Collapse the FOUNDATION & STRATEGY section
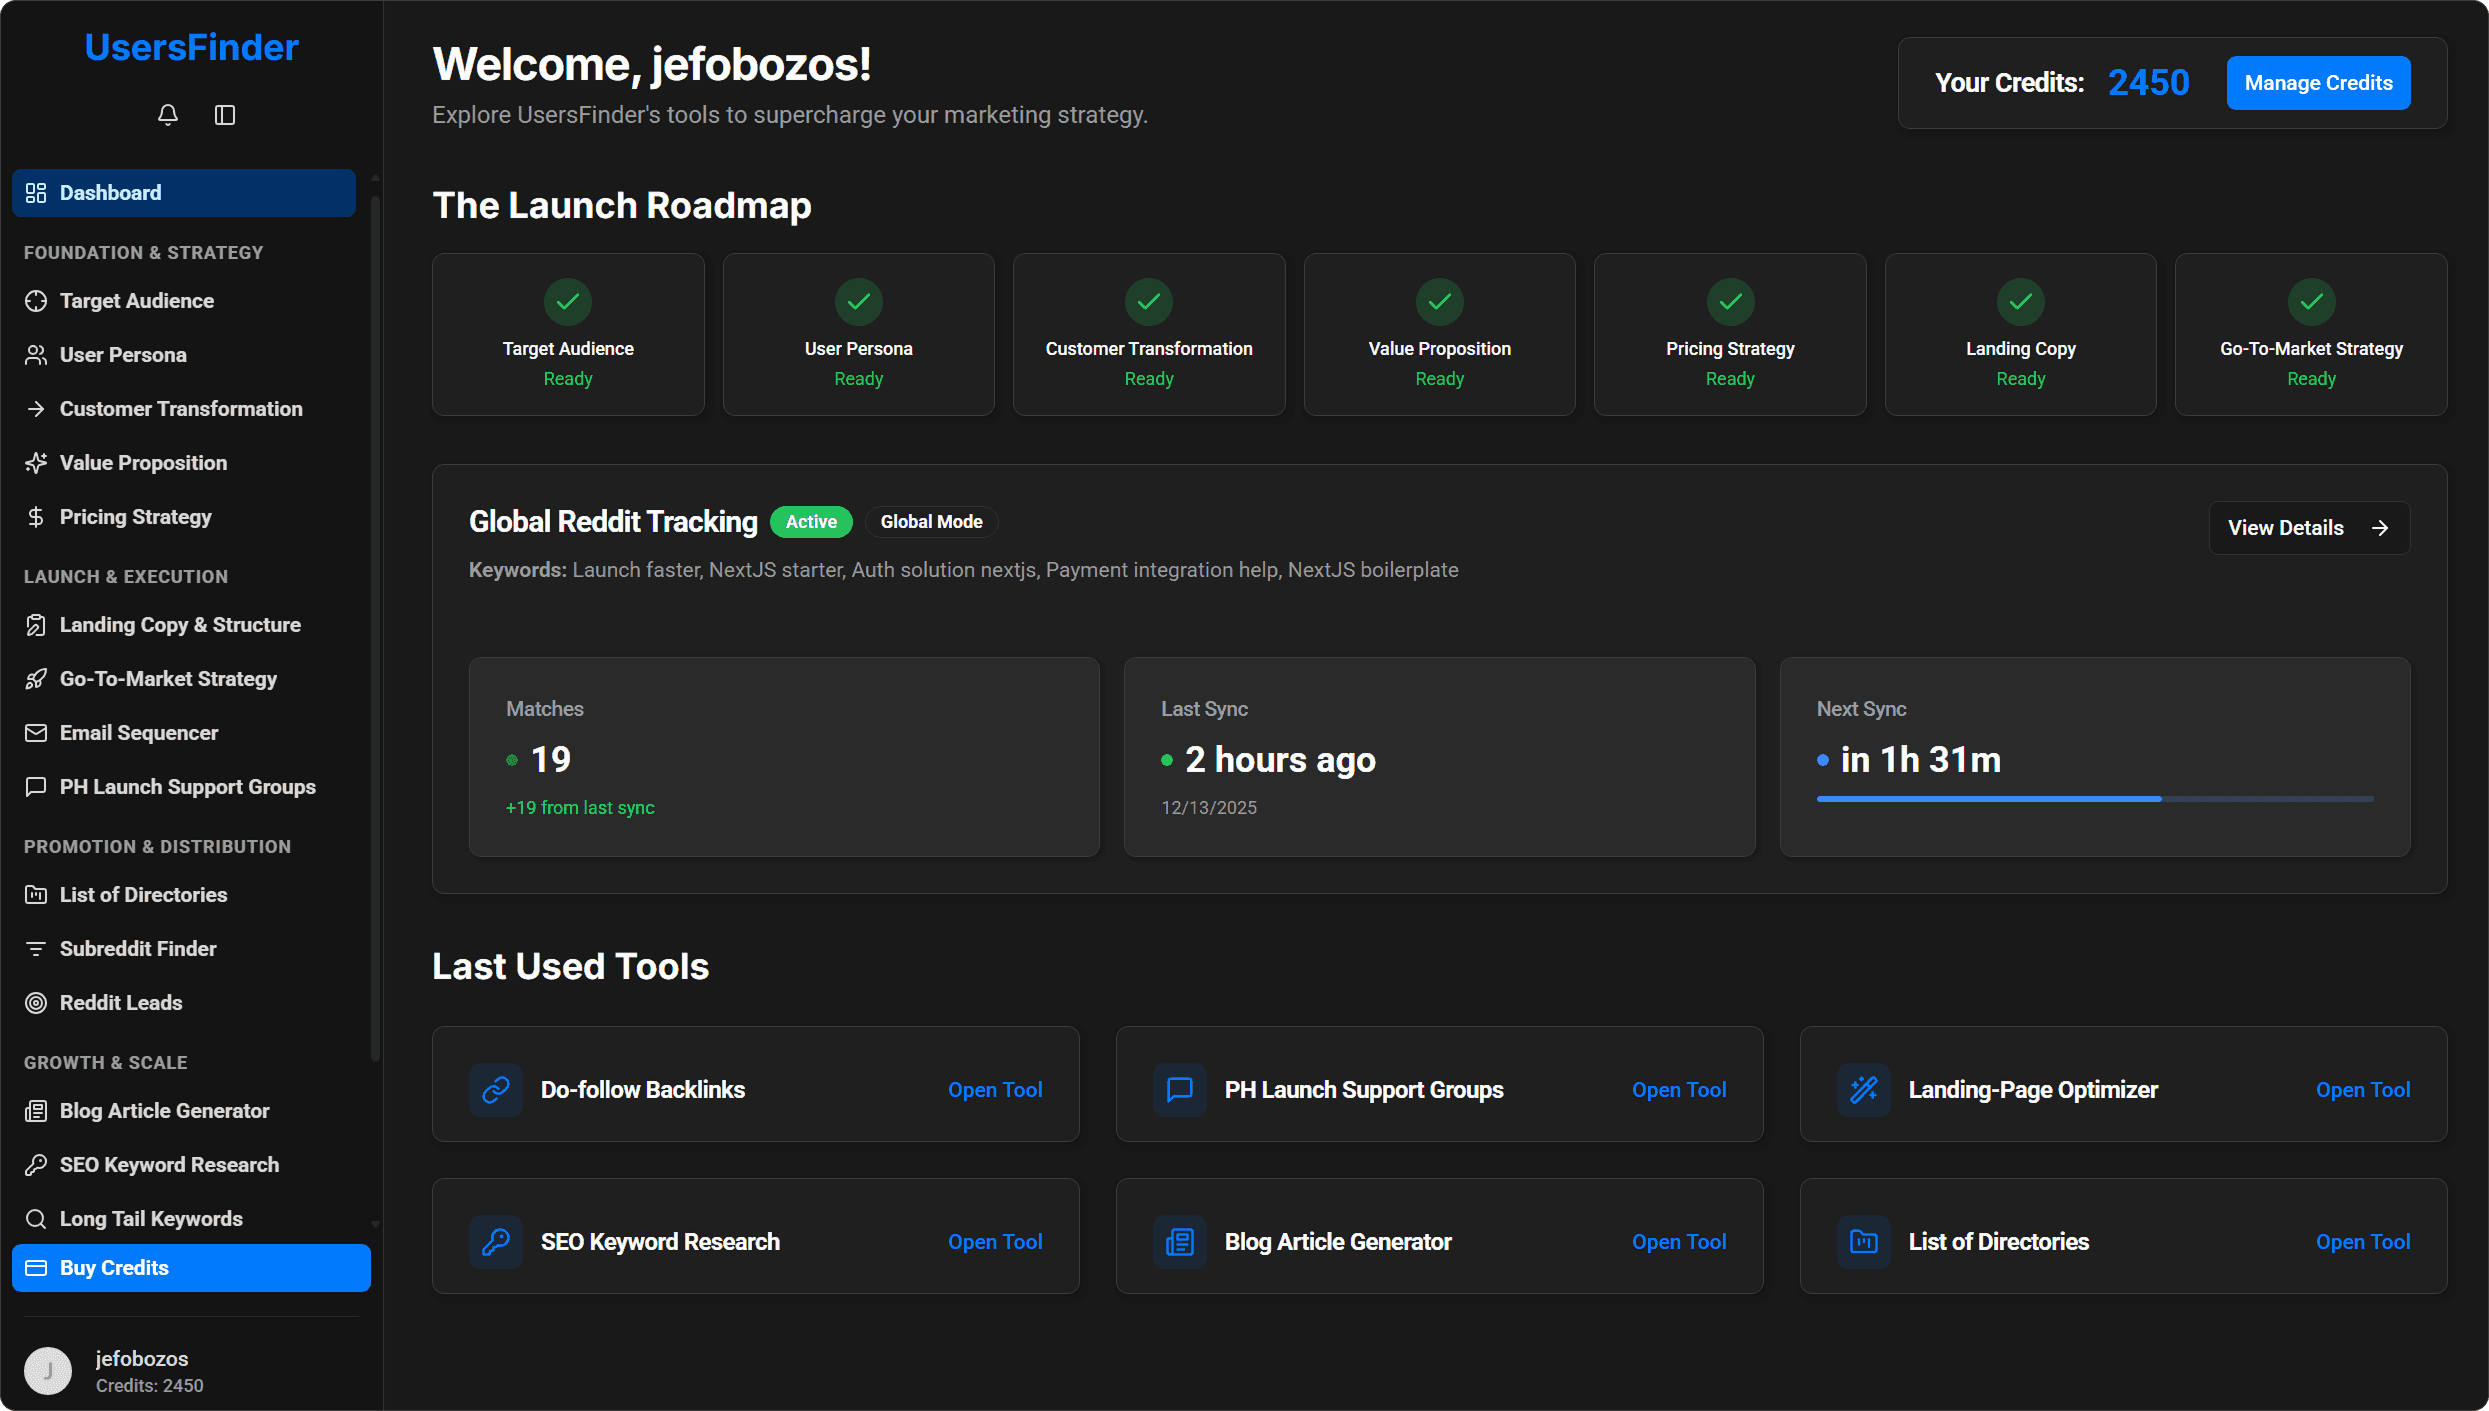Viewport: 2489px width, 1411px height. pyautogui.click(x=143, y=252)
